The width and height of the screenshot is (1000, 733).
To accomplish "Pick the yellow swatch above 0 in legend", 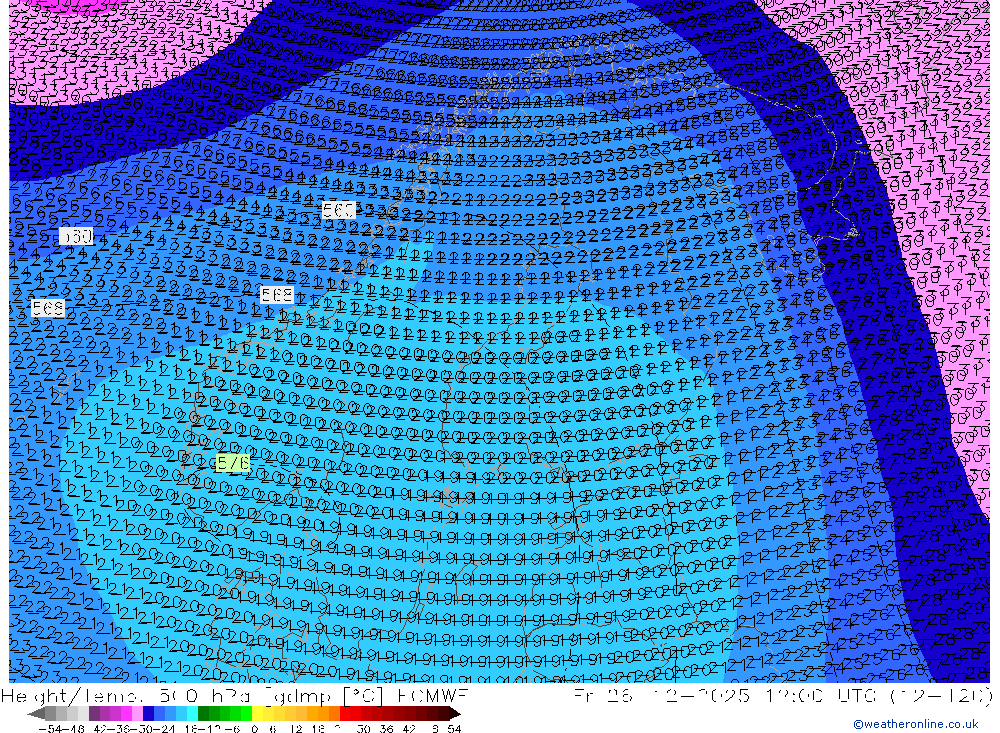I will pos(258,714).
